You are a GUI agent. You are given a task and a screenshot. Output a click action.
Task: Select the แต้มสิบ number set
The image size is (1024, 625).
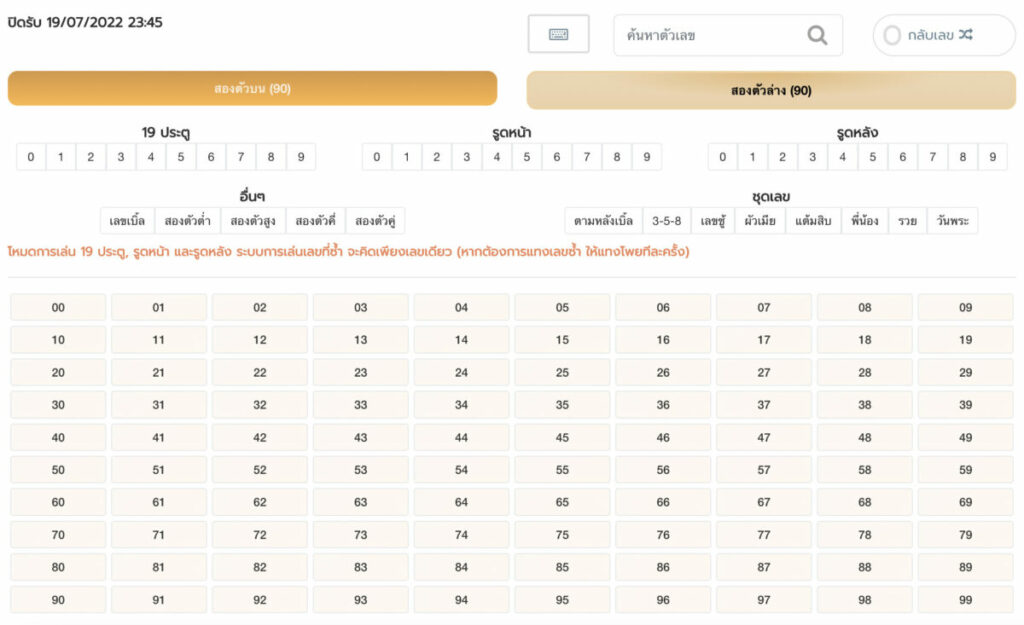pyautogui.click(x=813, y=220)
